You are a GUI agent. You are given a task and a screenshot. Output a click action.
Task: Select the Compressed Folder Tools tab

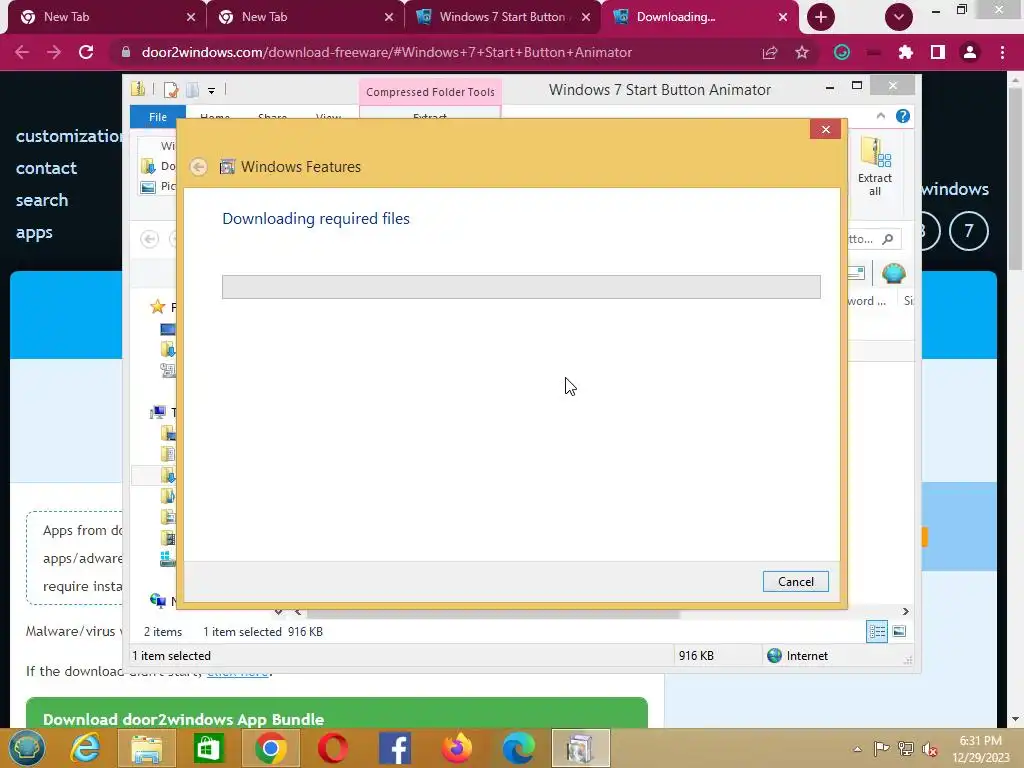pos(430,92)
